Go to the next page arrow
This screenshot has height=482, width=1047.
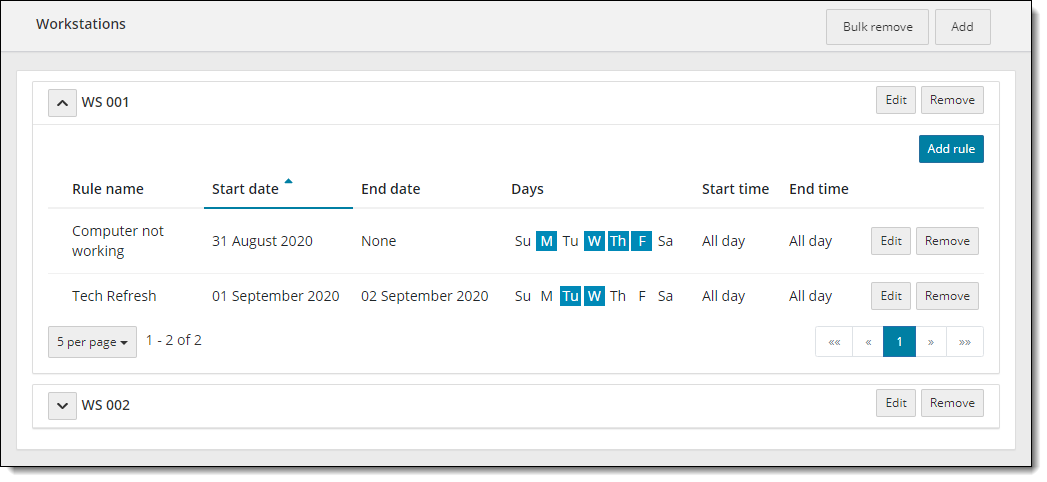pyautogui.click(x=931, y=341)
